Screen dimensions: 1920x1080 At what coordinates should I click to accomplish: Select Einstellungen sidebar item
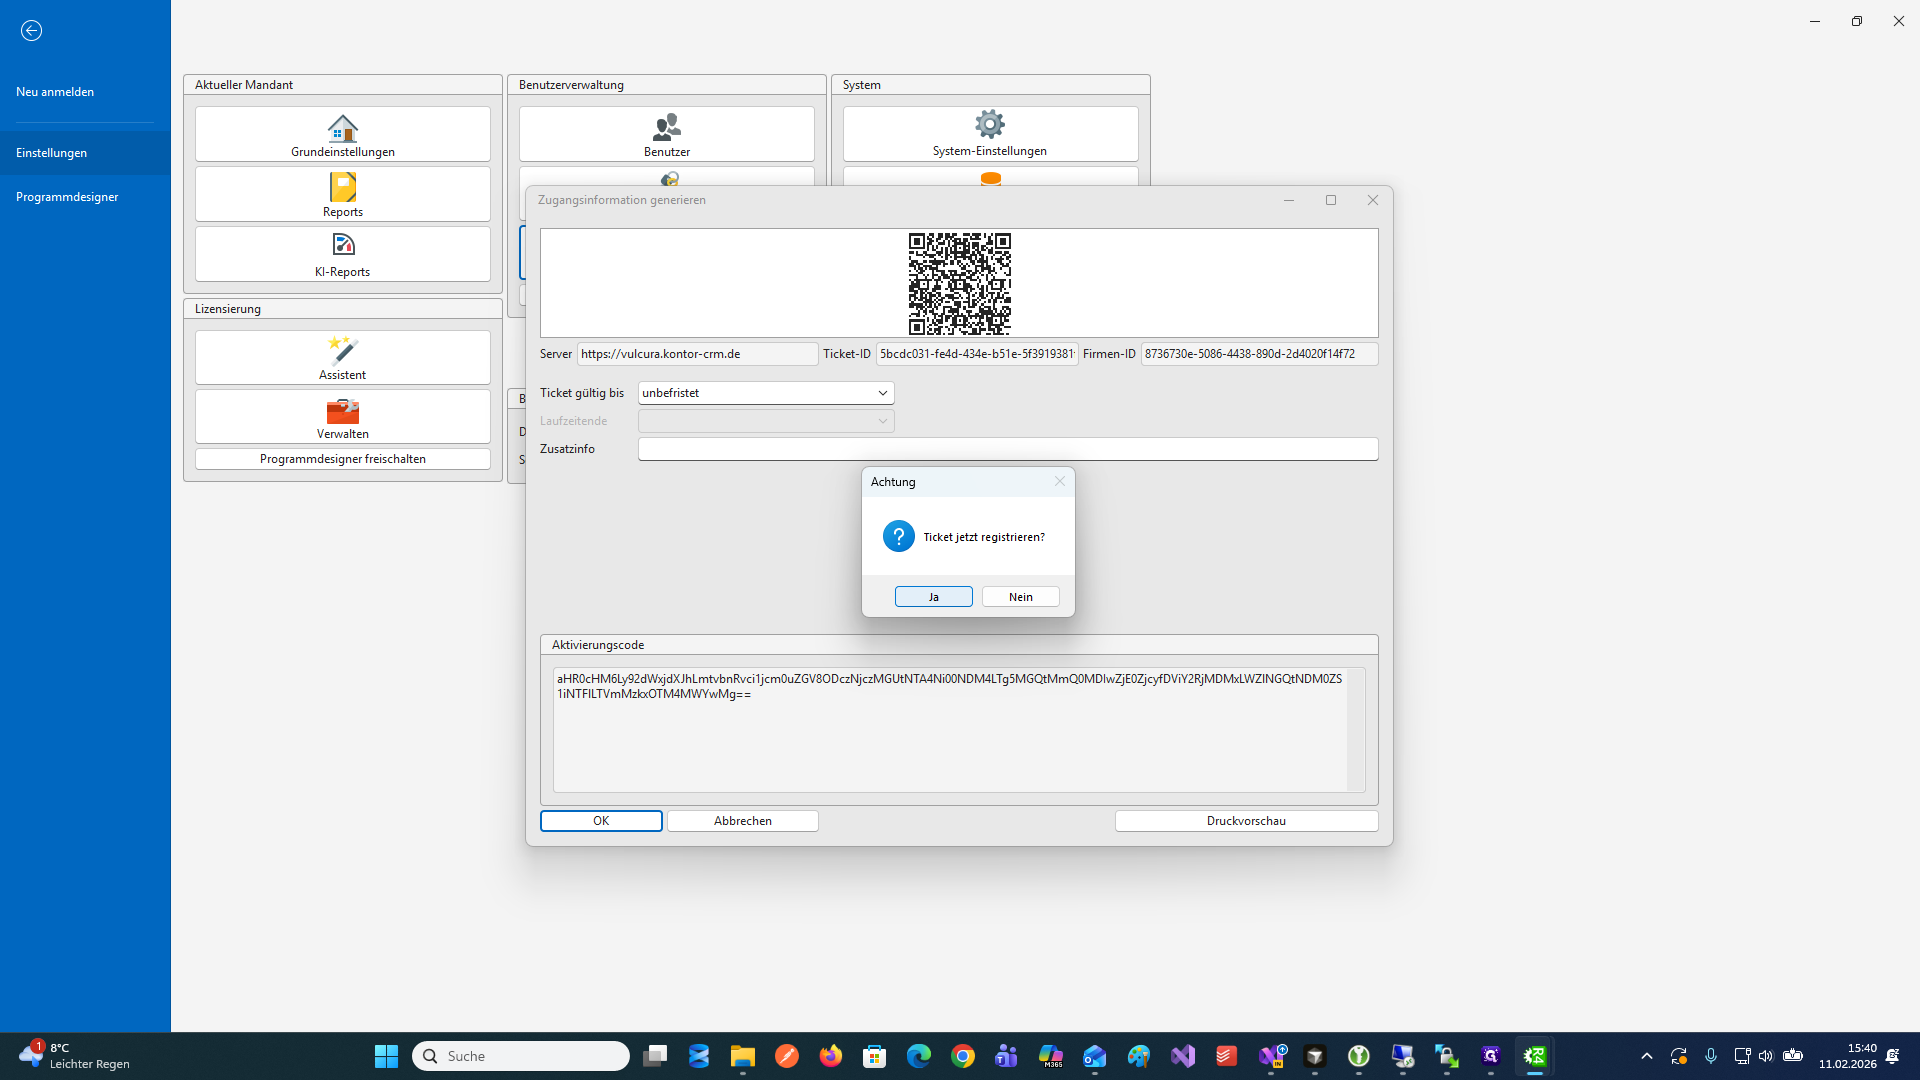pos(52,153)
